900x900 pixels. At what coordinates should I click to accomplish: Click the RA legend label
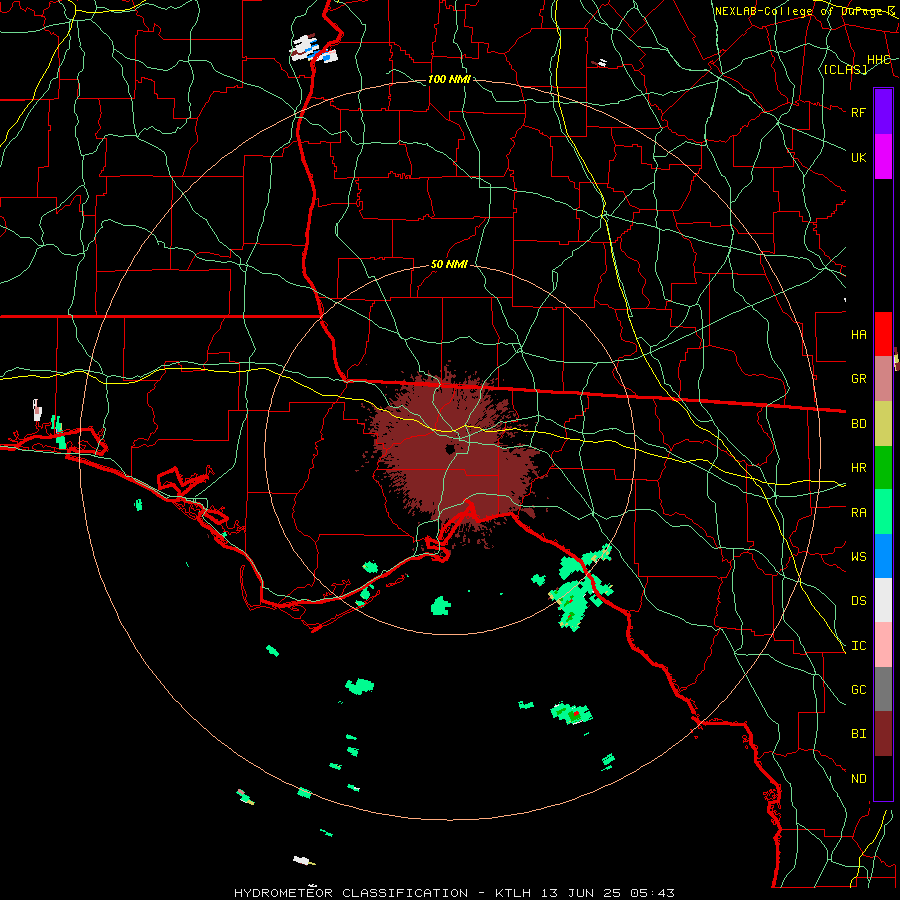point(858,513)
